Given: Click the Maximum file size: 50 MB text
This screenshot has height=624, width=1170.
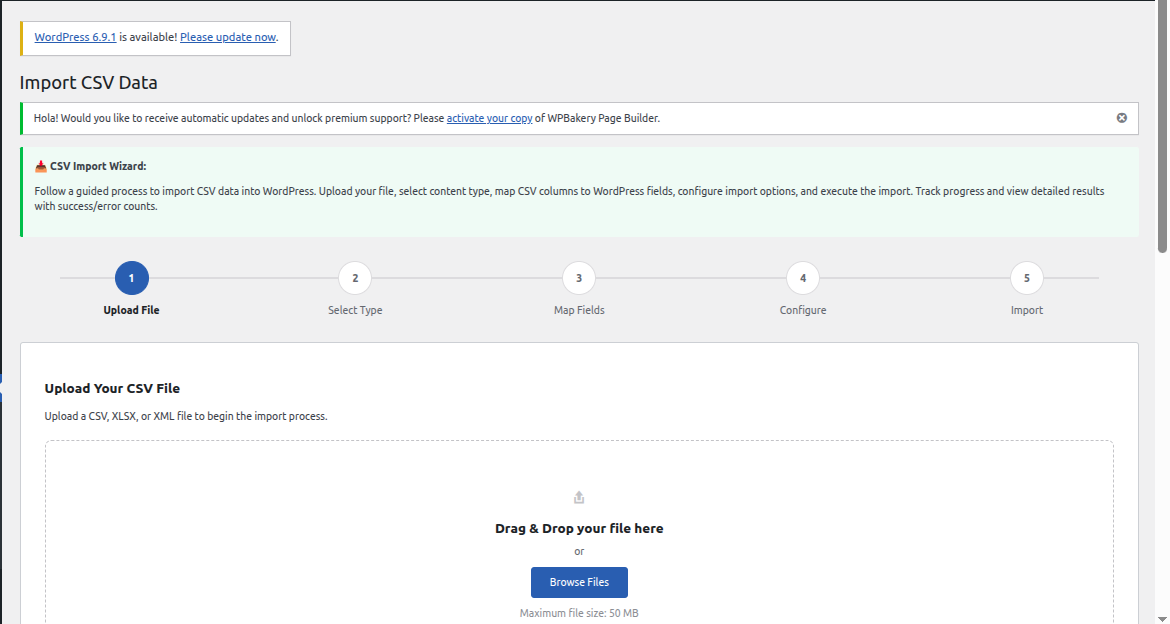Looking at the screenshot, I should click(x=579, y=614).
